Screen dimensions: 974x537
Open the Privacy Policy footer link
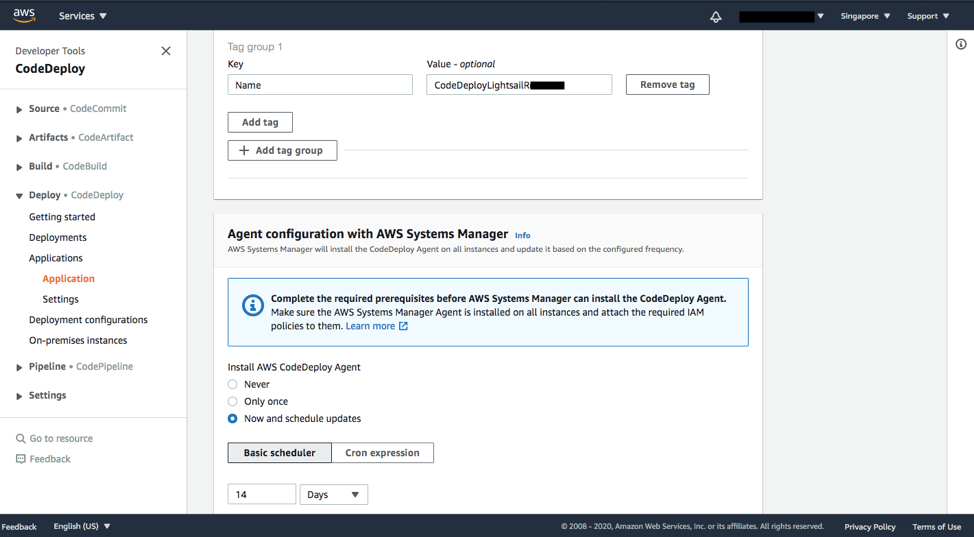pos(870,526)
